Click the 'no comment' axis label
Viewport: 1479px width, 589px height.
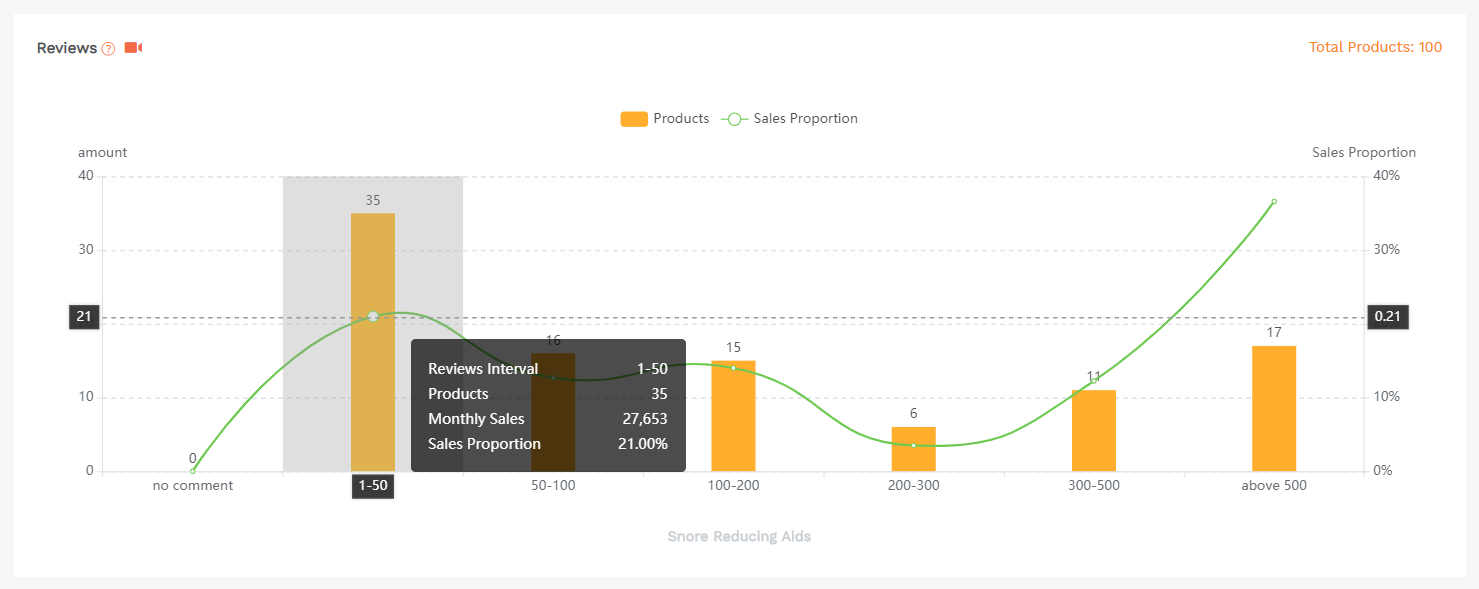click(x=193, y=486)
